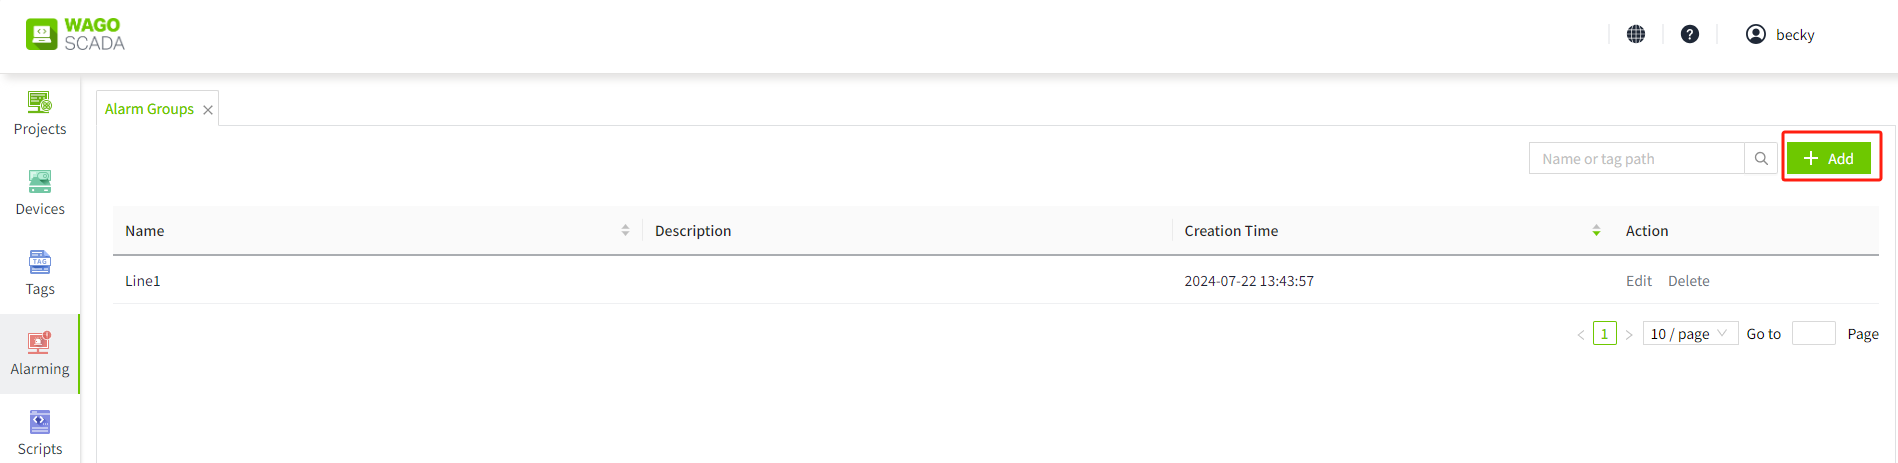1898x463 pixels.
Task: Open Scripts from the sidebar
Action: (40, 423)
